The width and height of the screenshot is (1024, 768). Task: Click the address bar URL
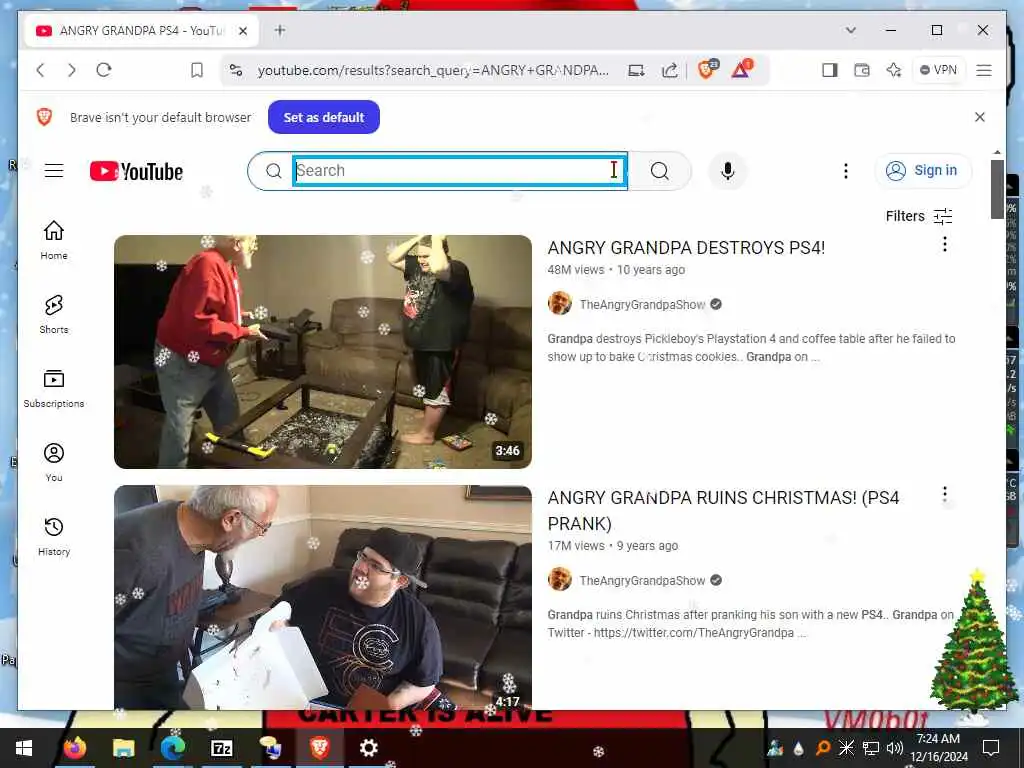(x=433, y=70)
